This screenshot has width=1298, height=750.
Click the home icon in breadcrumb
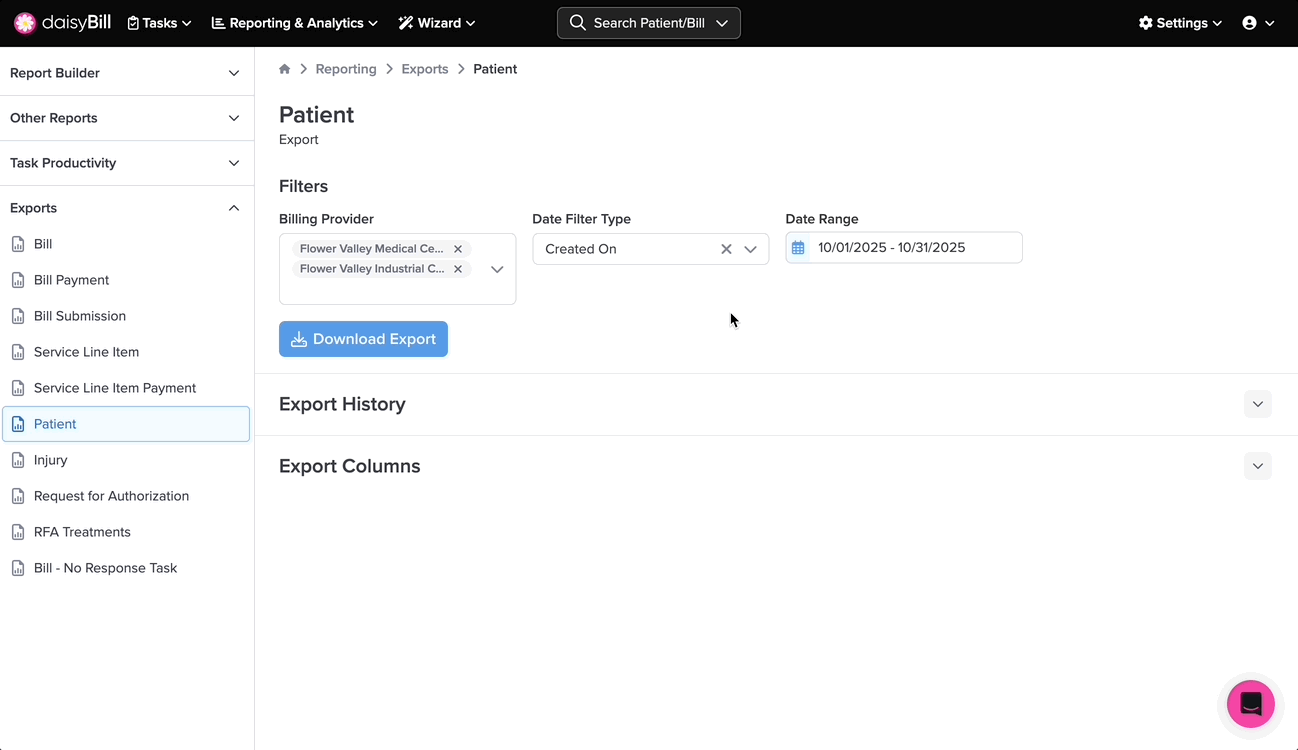(285, 69)
